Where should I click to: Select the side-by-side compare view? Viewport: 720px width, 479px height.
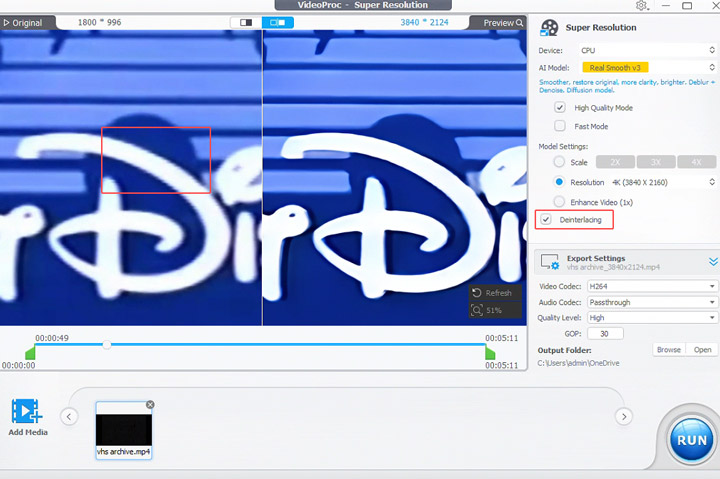(x=278, y=23)
